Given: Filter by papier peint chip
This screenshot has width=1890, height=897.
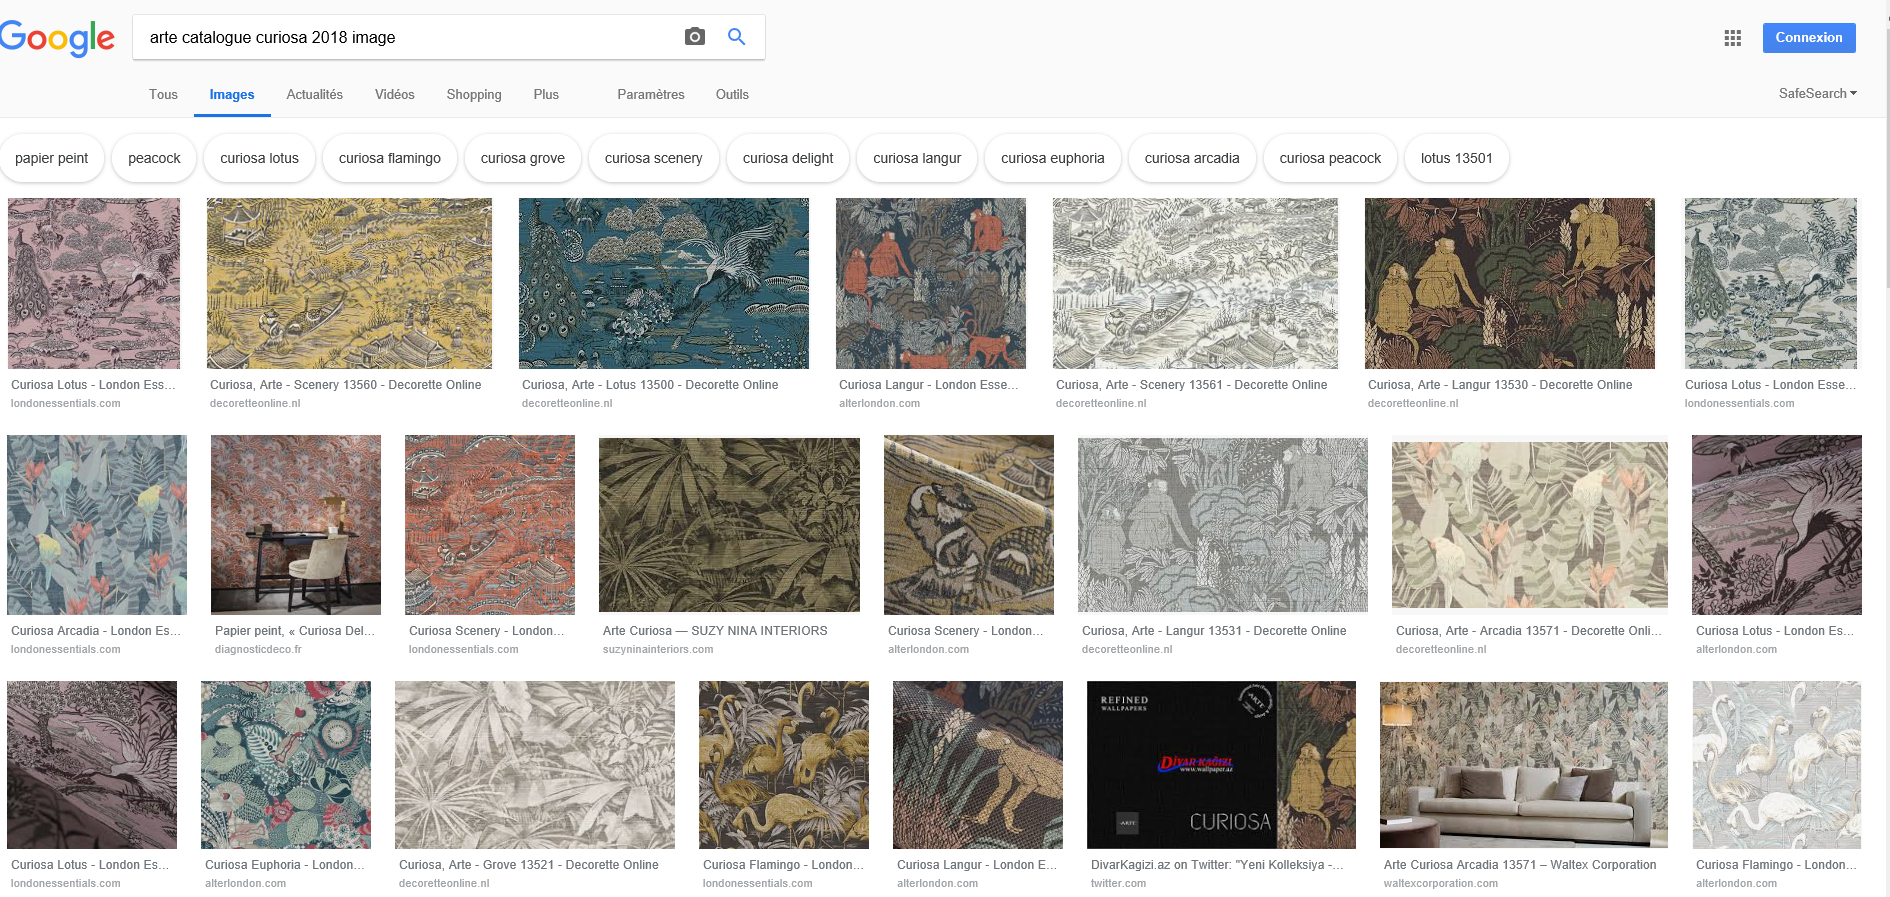Looking at the screenshot, I should 51,158.
